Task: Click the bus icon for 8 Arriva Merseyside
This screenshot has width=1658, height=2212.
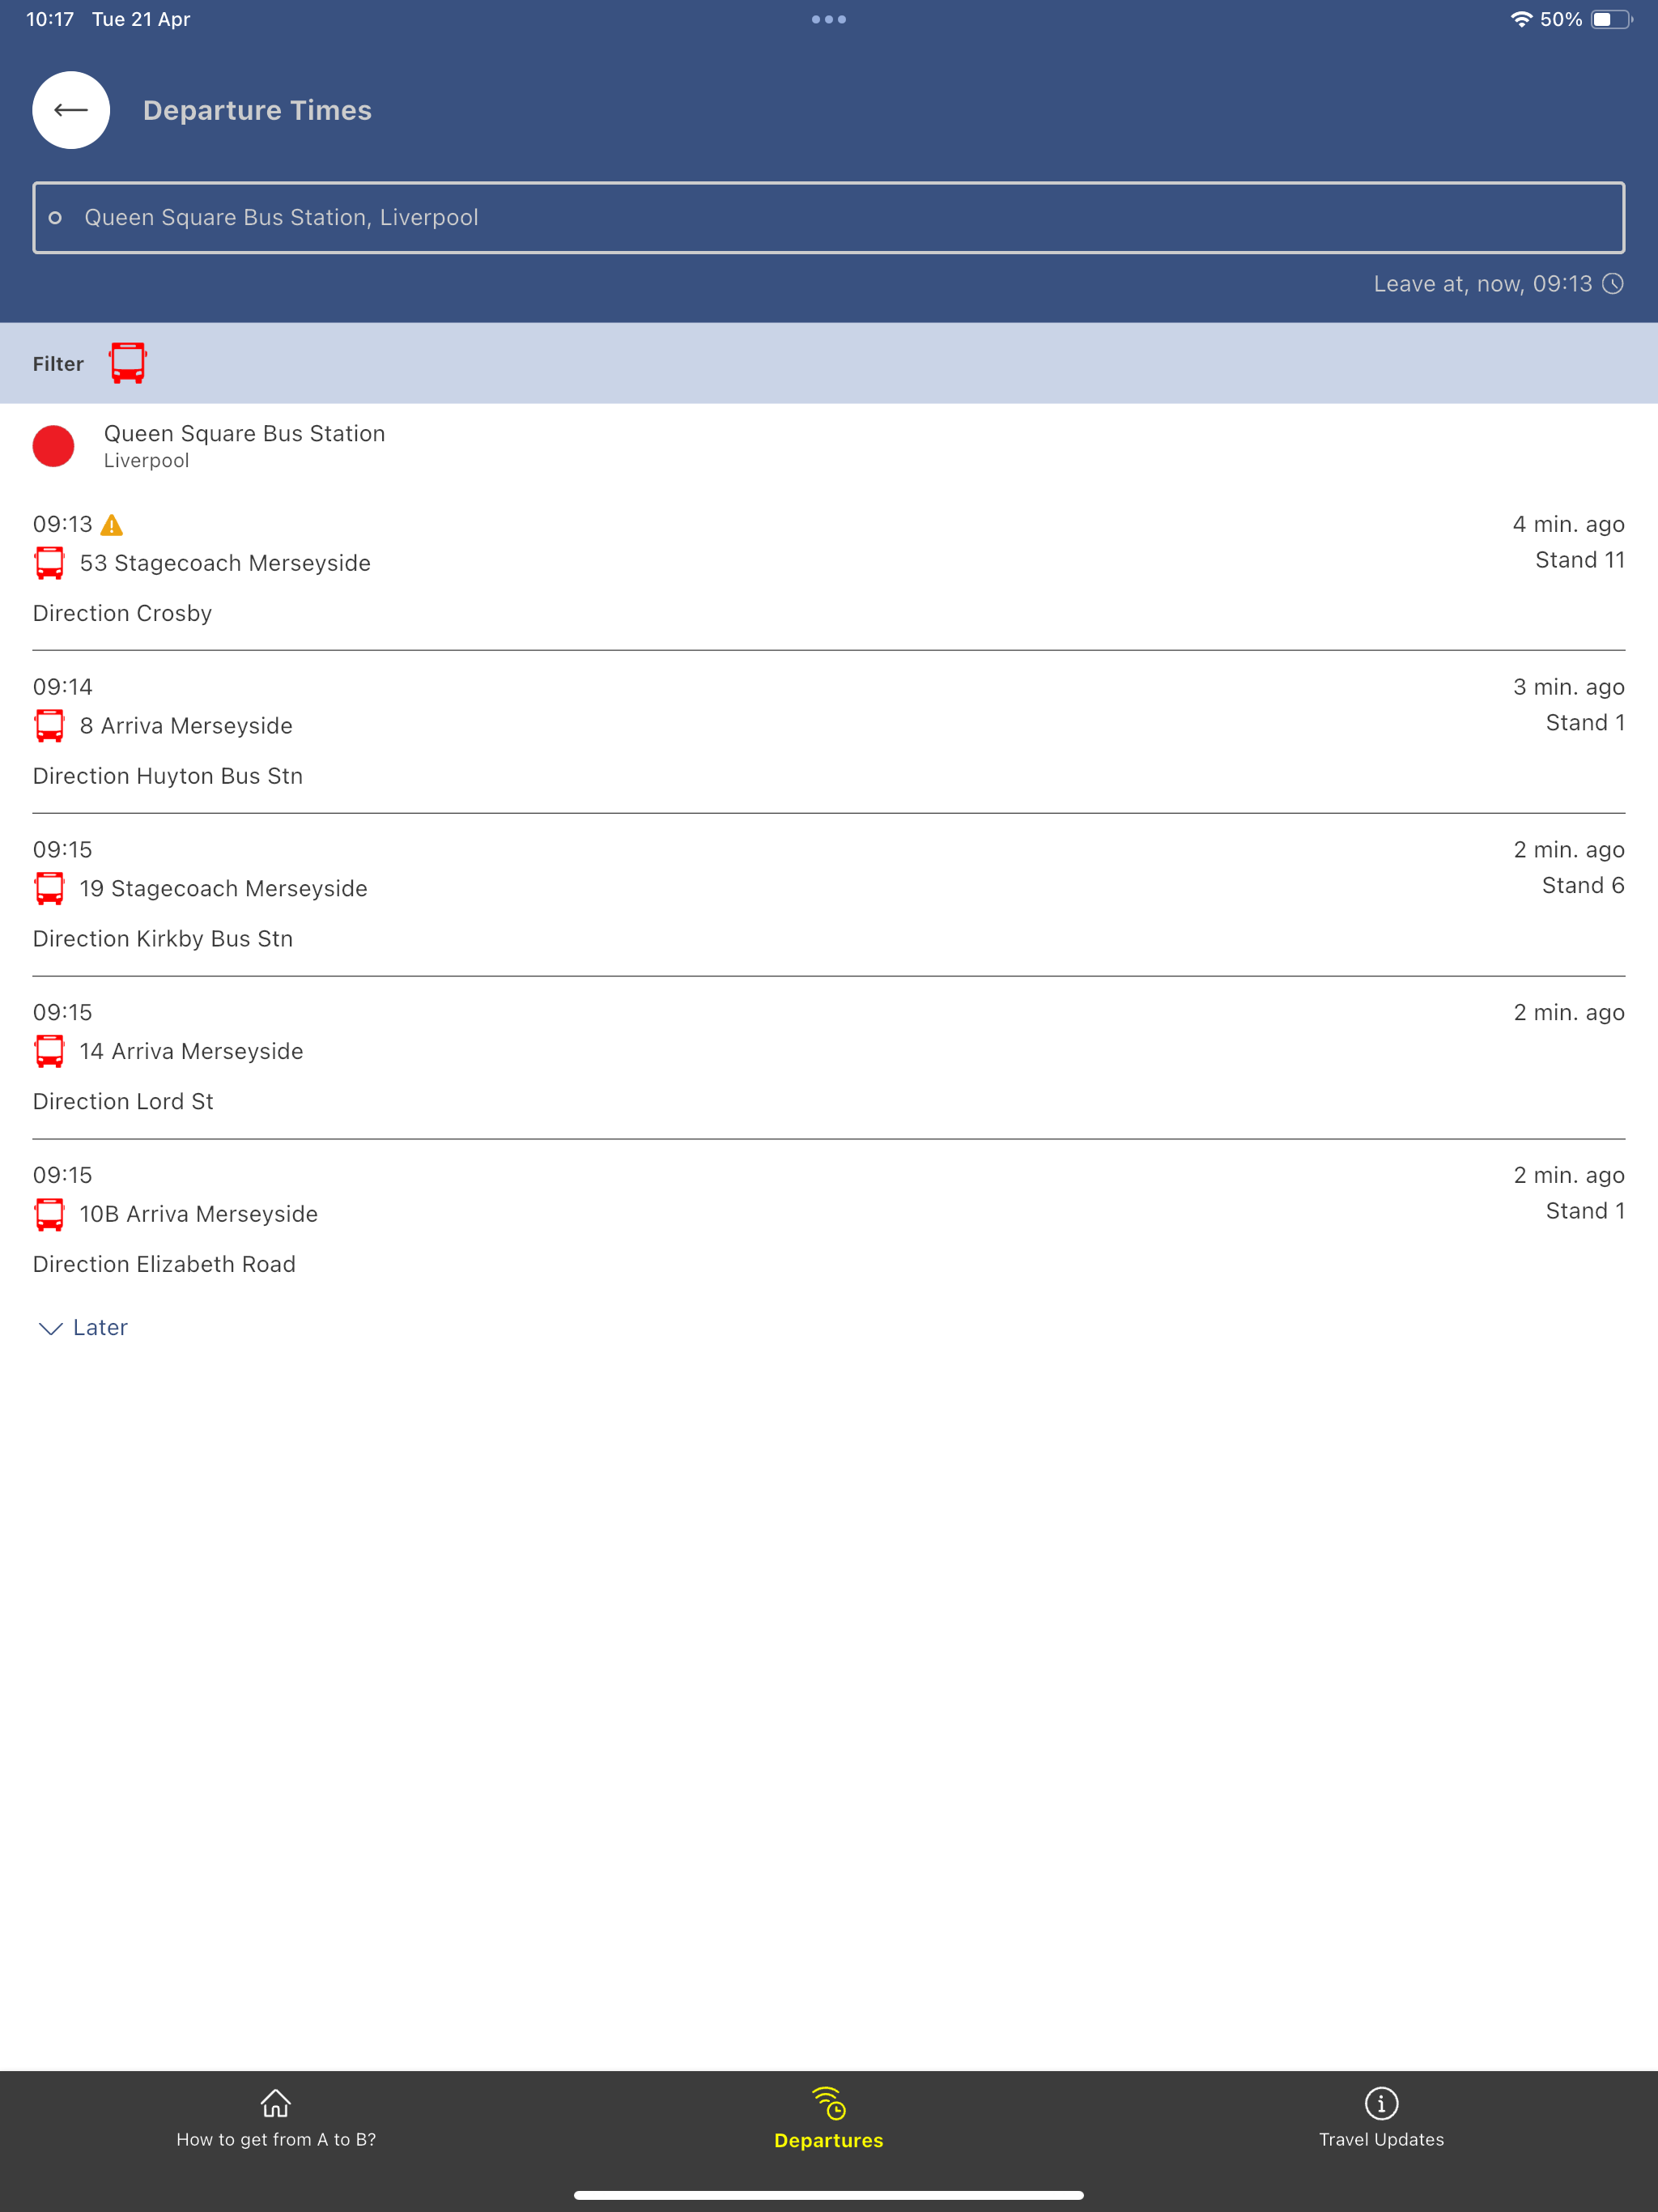Action: 49,726
